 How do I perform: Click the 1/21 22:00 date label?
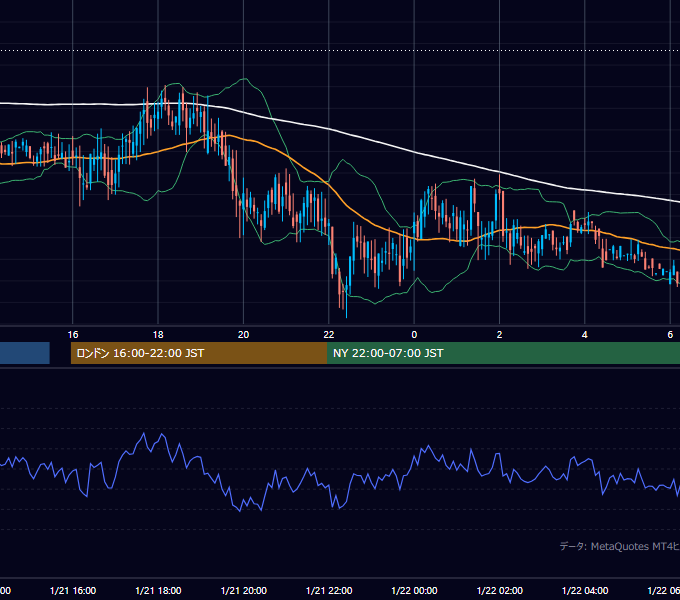[x=329, y=590]
